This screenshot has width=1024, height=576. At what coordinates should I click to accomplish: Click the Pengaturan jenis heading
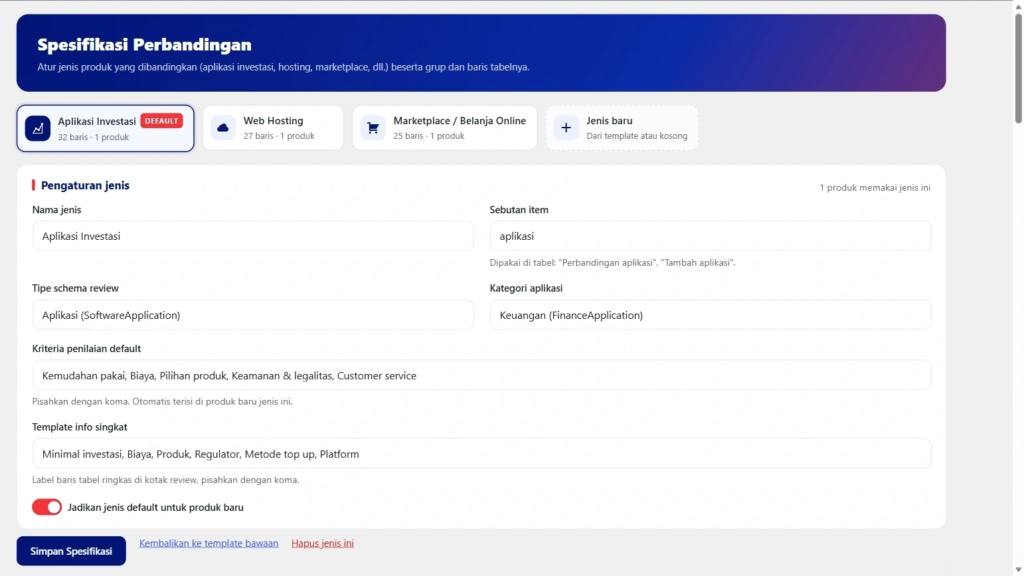[x=86, y=185]
